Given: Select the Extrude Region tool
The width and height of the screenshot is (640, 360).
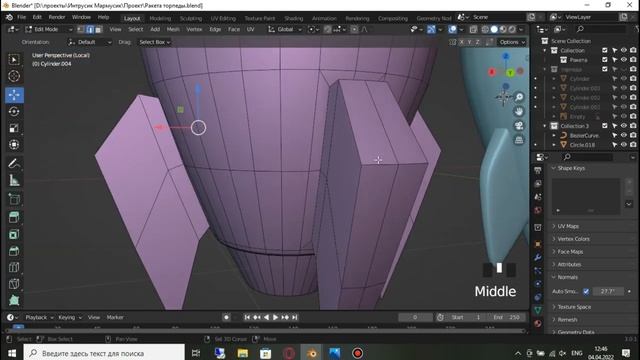Looking at the screenshot, I should (x=14, y=217).
